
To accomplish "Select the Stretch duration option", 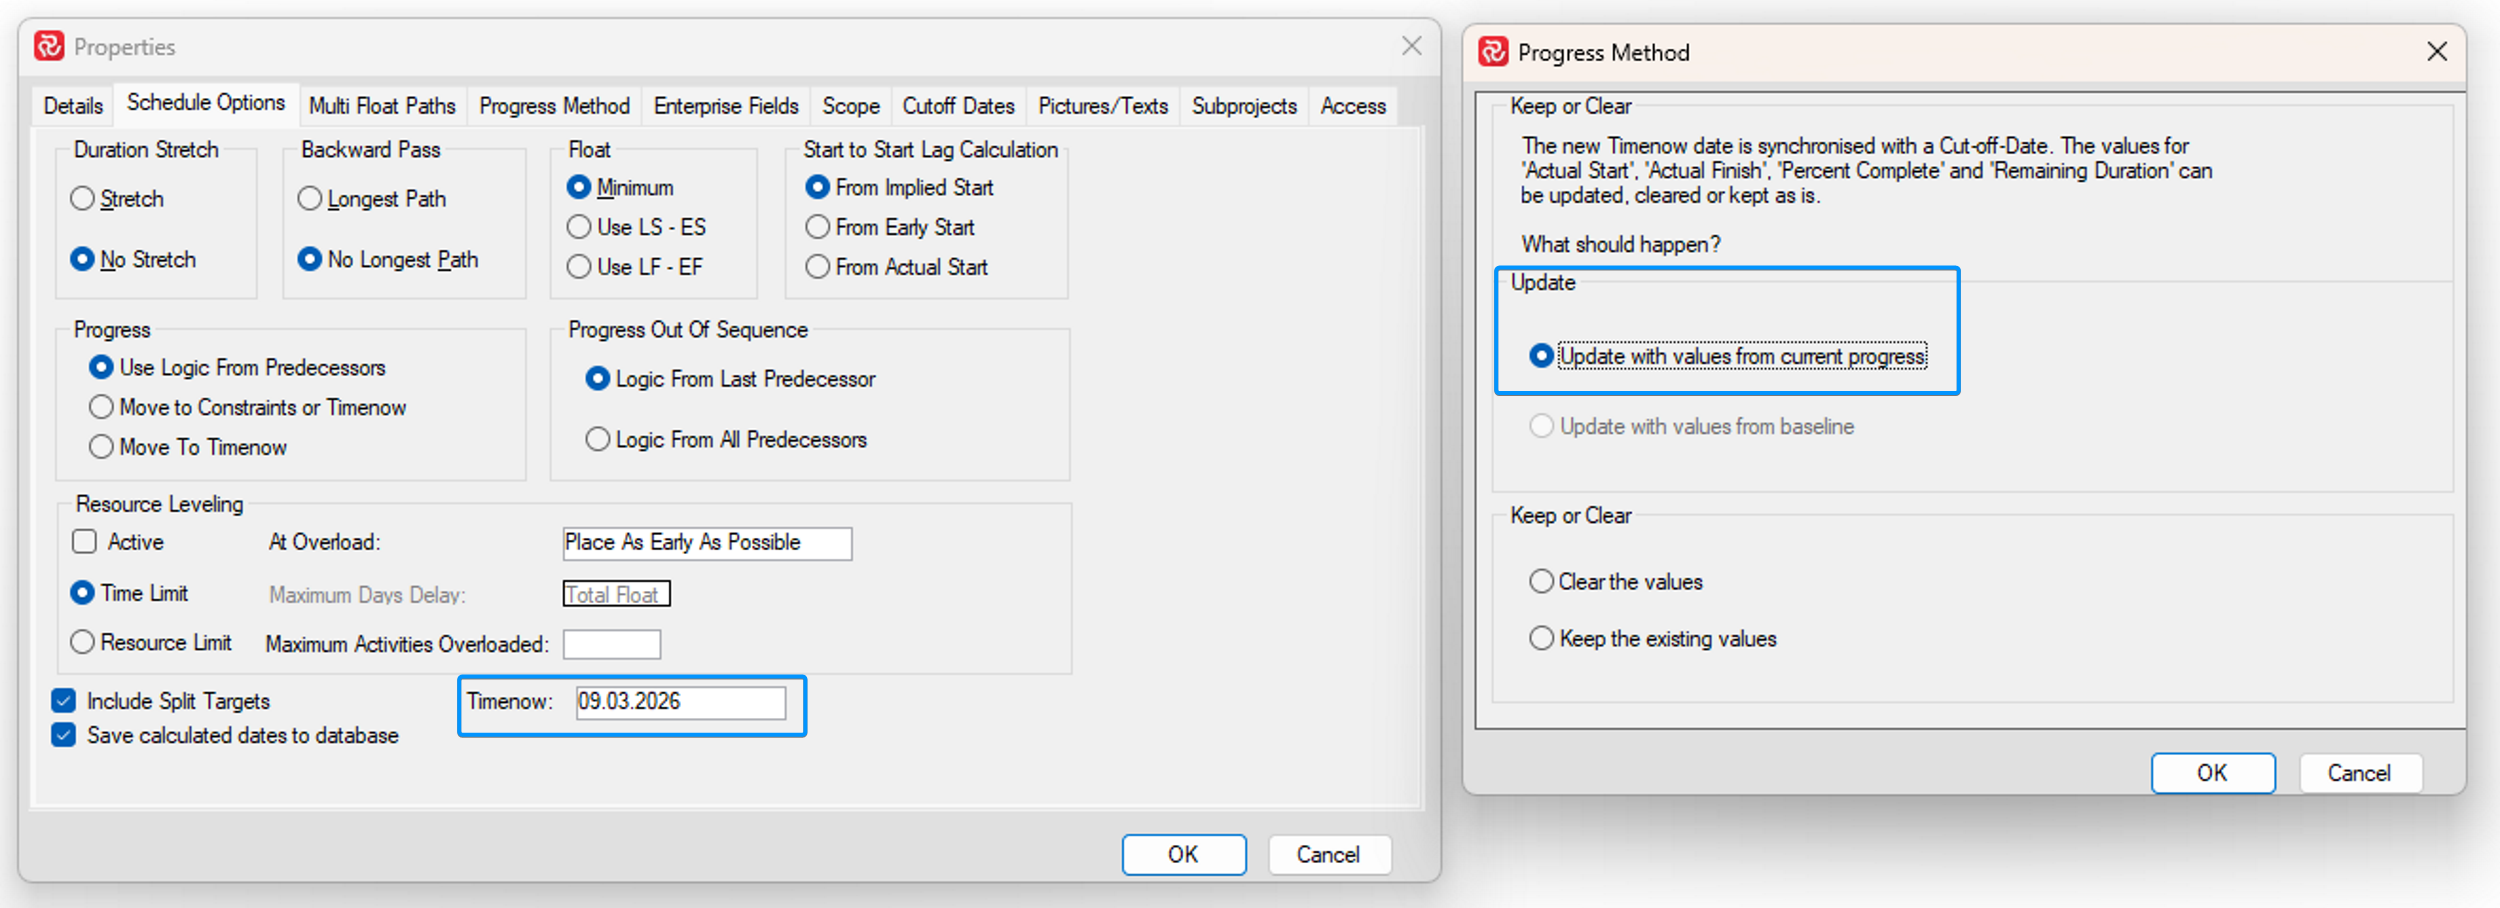I will click(x=83, y=199).
